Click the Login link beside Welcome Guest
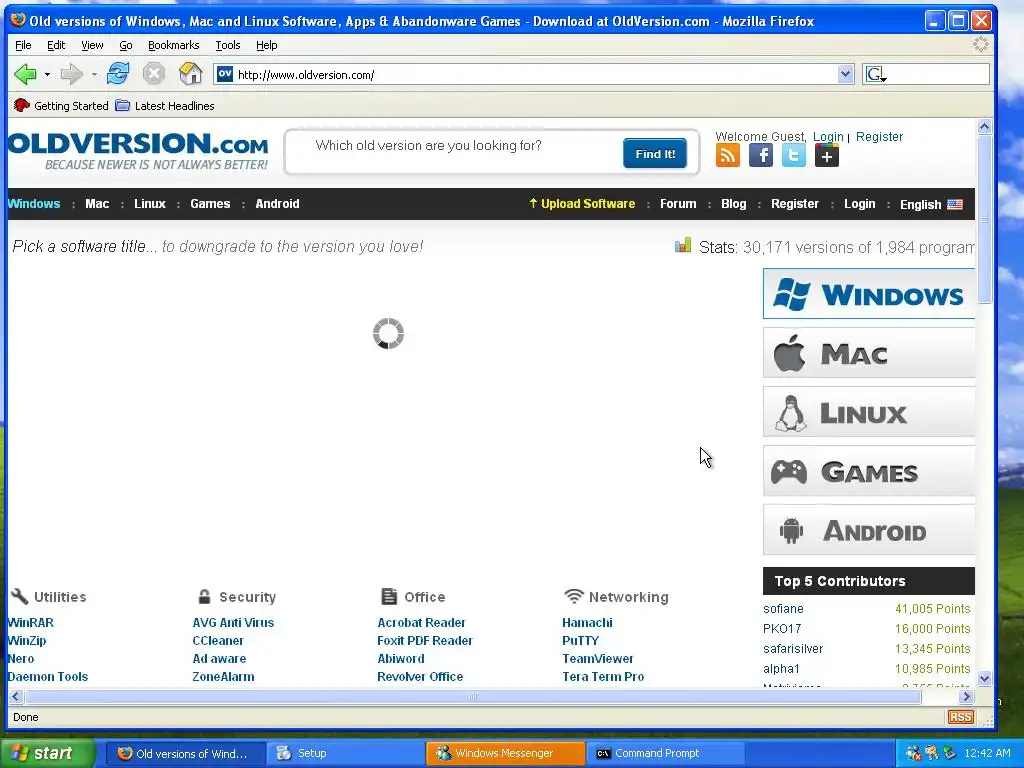 [828, 136]
